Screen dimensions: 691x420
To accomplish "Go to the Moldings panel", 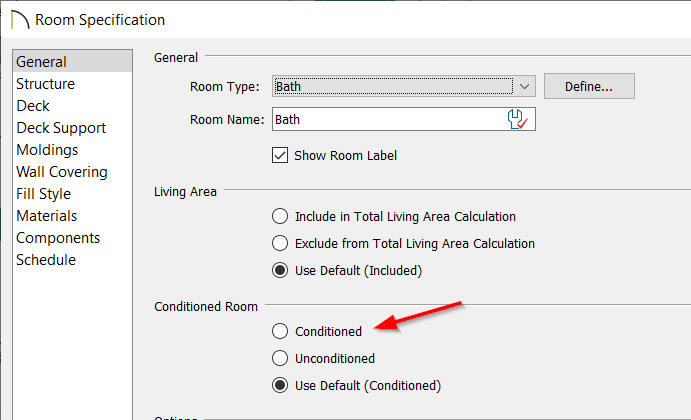I will click(47, 150).
